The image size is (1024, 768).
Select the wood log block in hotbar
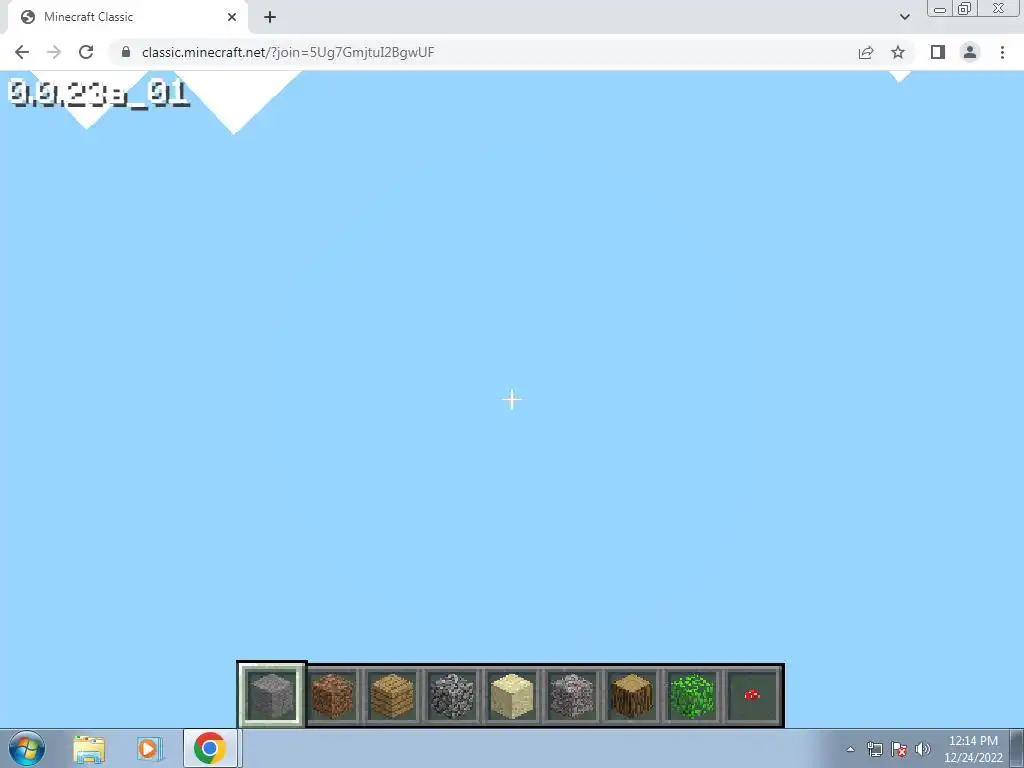(632, 695)
